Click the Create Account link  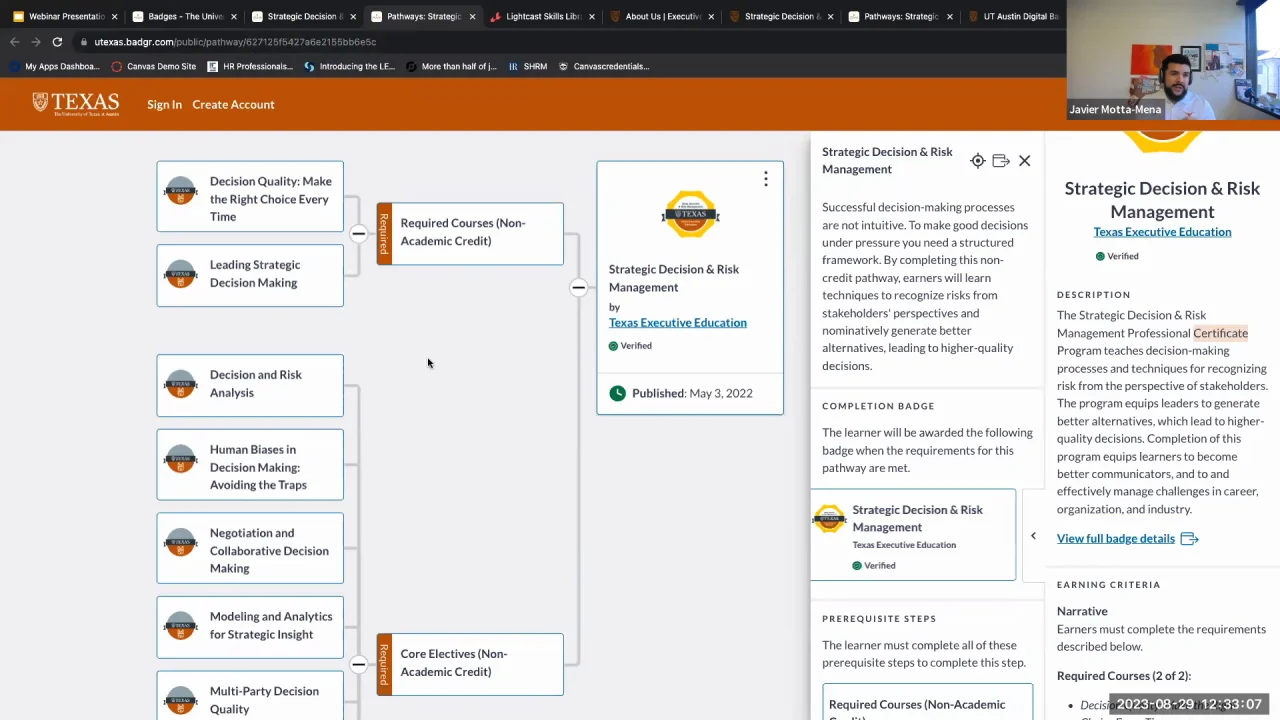233,104
